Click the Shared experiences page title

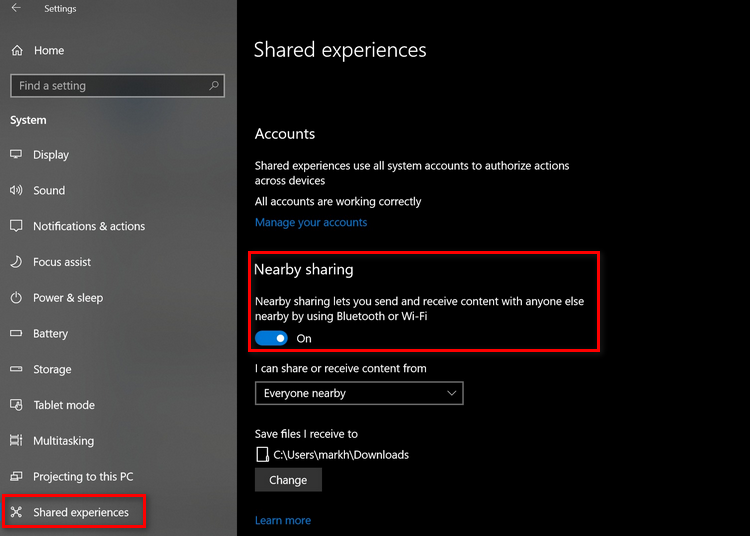point(340,50)
